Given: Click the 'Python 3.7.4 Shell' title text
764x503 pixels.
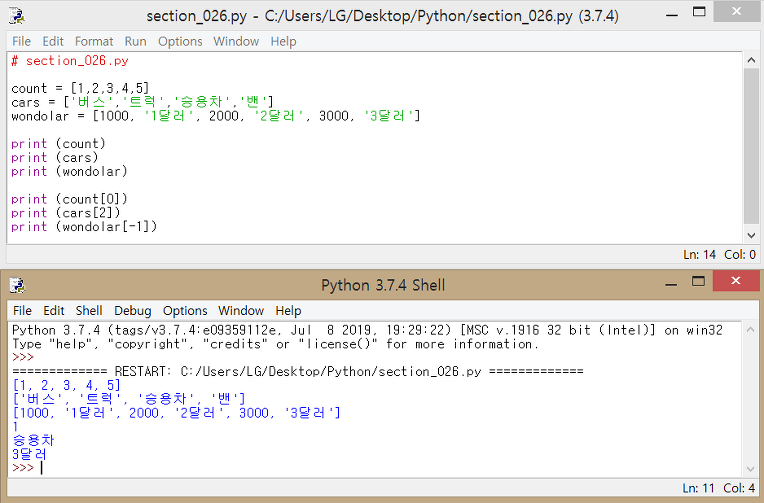Looking at the screenshot, I should point(383,285).
